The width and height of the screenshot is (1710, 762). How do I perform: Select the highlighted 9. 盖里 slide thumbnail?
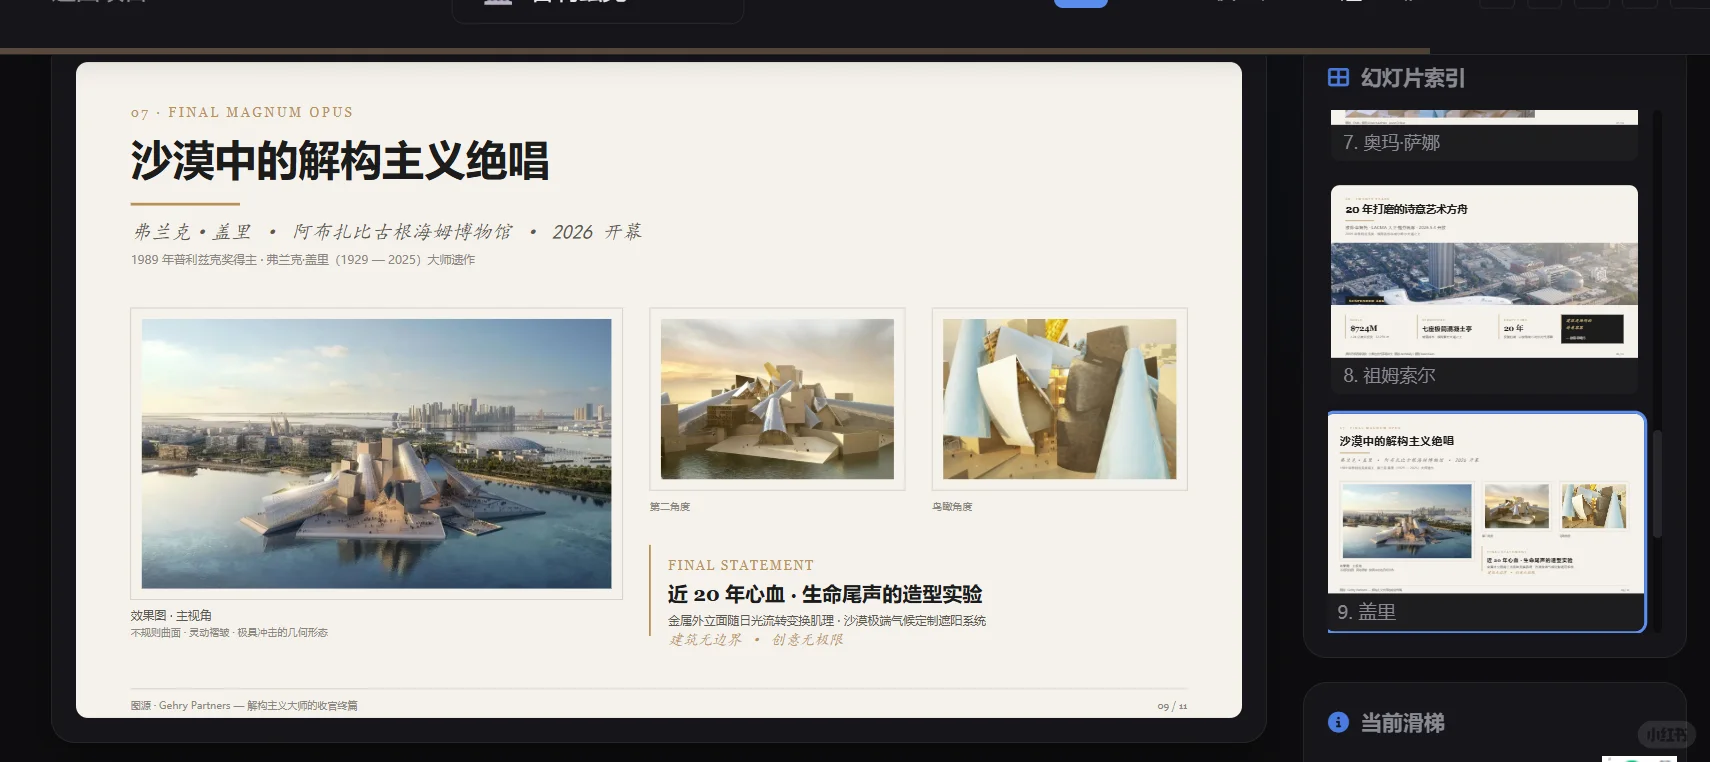click(1486, 522)
